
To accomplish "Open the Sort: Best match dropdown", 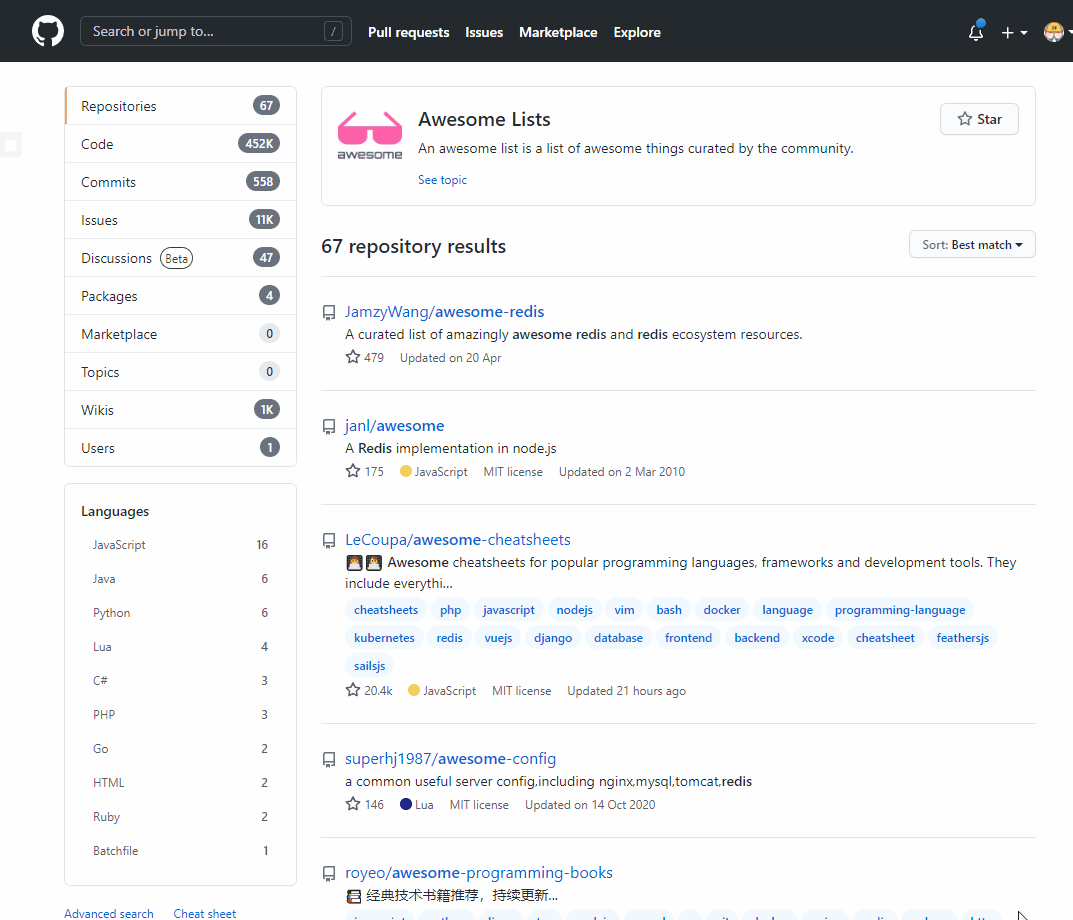I will click(x=972, y=245).
